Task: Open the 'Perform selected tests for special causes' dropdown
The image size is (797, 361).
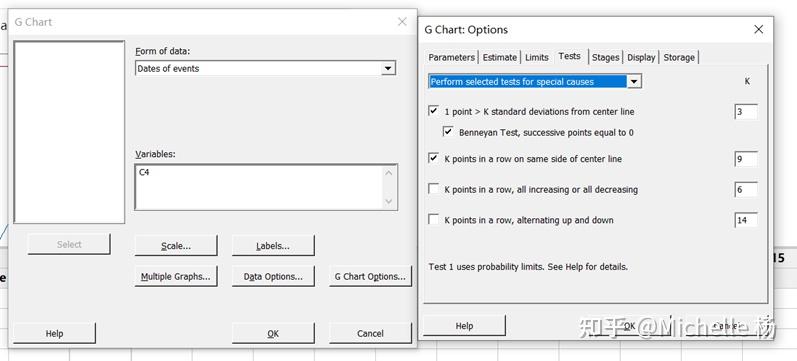Action: tap(634, 81)
